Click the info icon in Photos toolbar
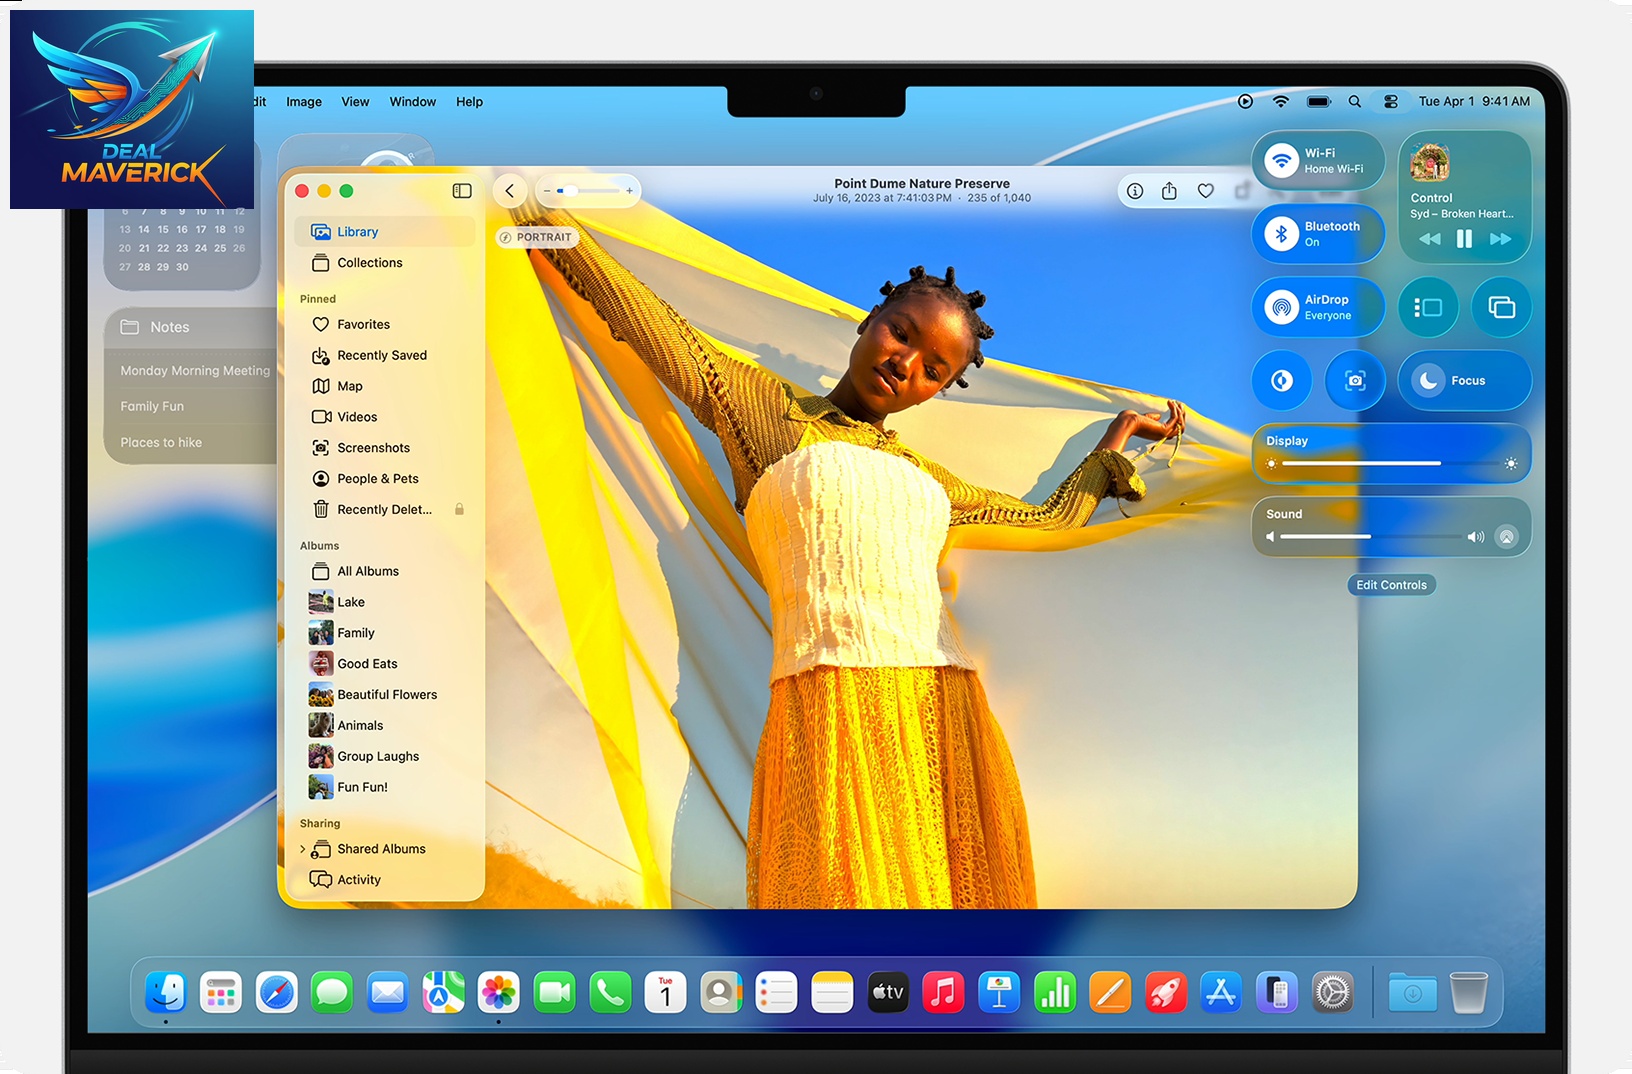 1135,191
